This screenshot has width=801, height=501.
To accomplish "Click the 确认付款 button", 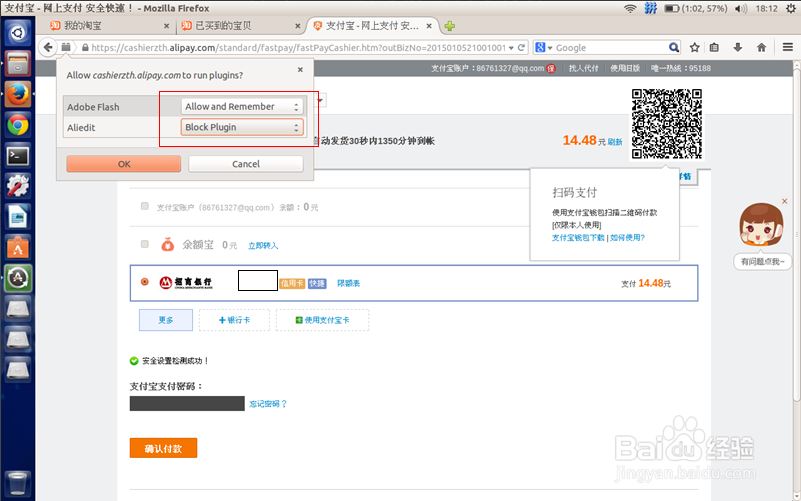I will pyautogui.click(x=163, y=448).
